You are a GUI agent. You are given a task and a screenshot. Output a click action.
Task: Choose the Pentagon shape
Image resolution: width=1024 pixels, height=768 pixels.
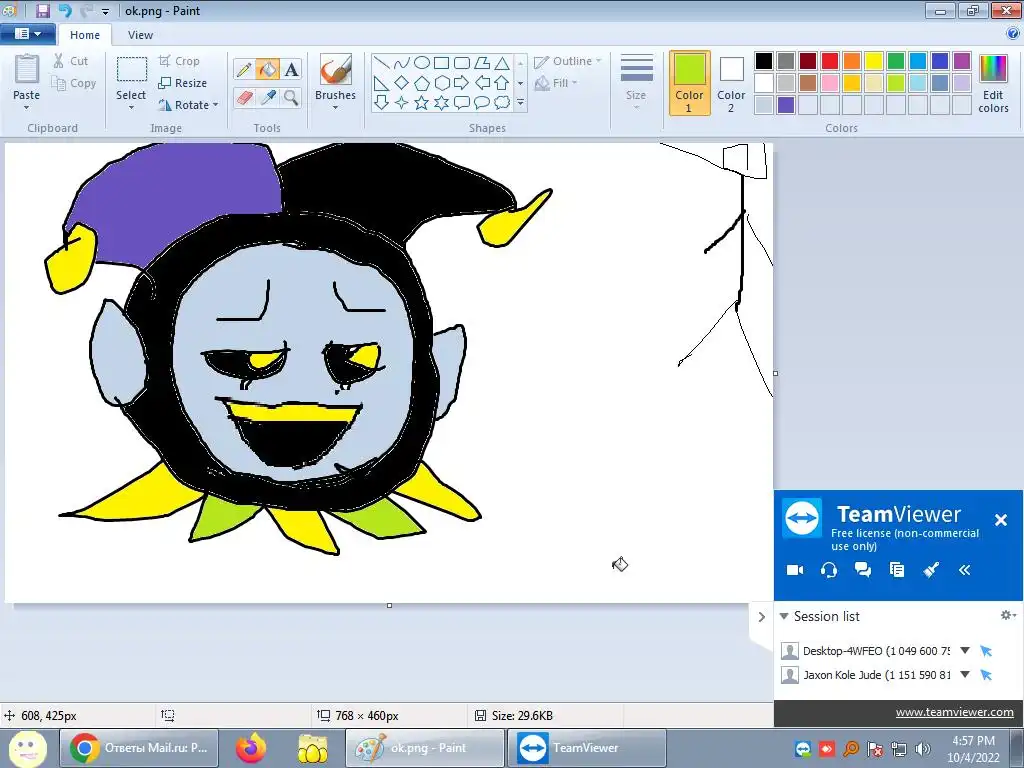pyautogui.click(x=422, y=83)
